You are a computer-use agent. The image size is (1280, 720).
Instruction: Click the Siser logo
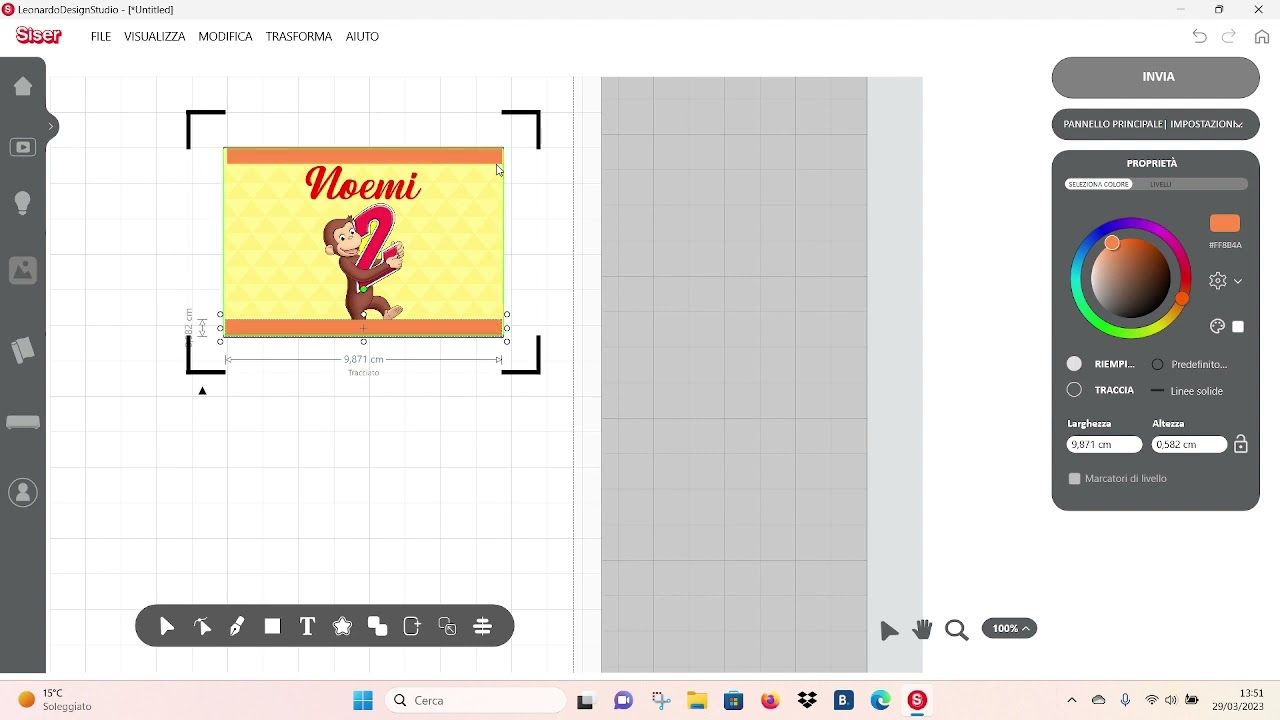tap(39, 36)
